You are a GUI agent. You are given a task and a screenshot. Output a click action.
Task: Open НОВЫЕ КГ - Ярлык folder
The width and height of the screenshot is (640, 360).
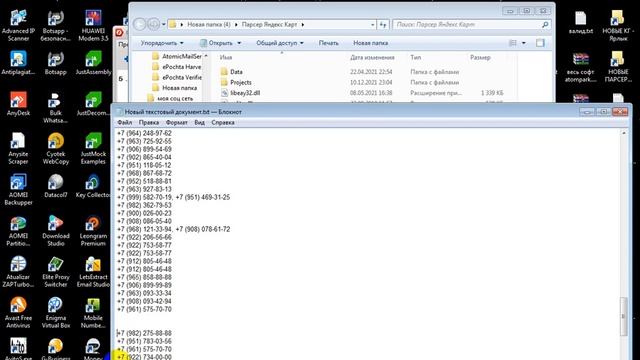(618, 26)
